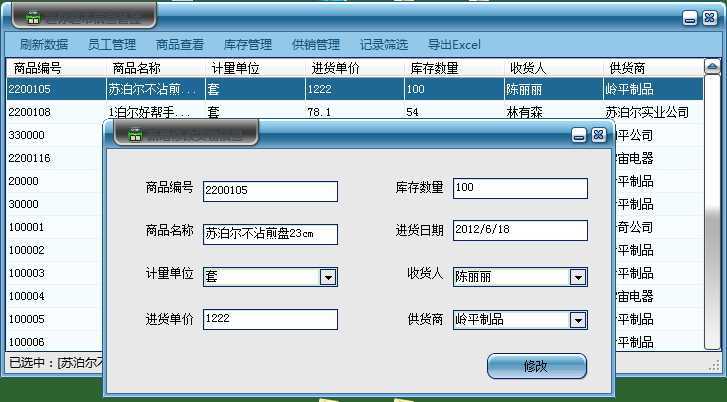Click the 导出Excel menu item
This screenshot has width=727, height=402.
tap(454, 45)
